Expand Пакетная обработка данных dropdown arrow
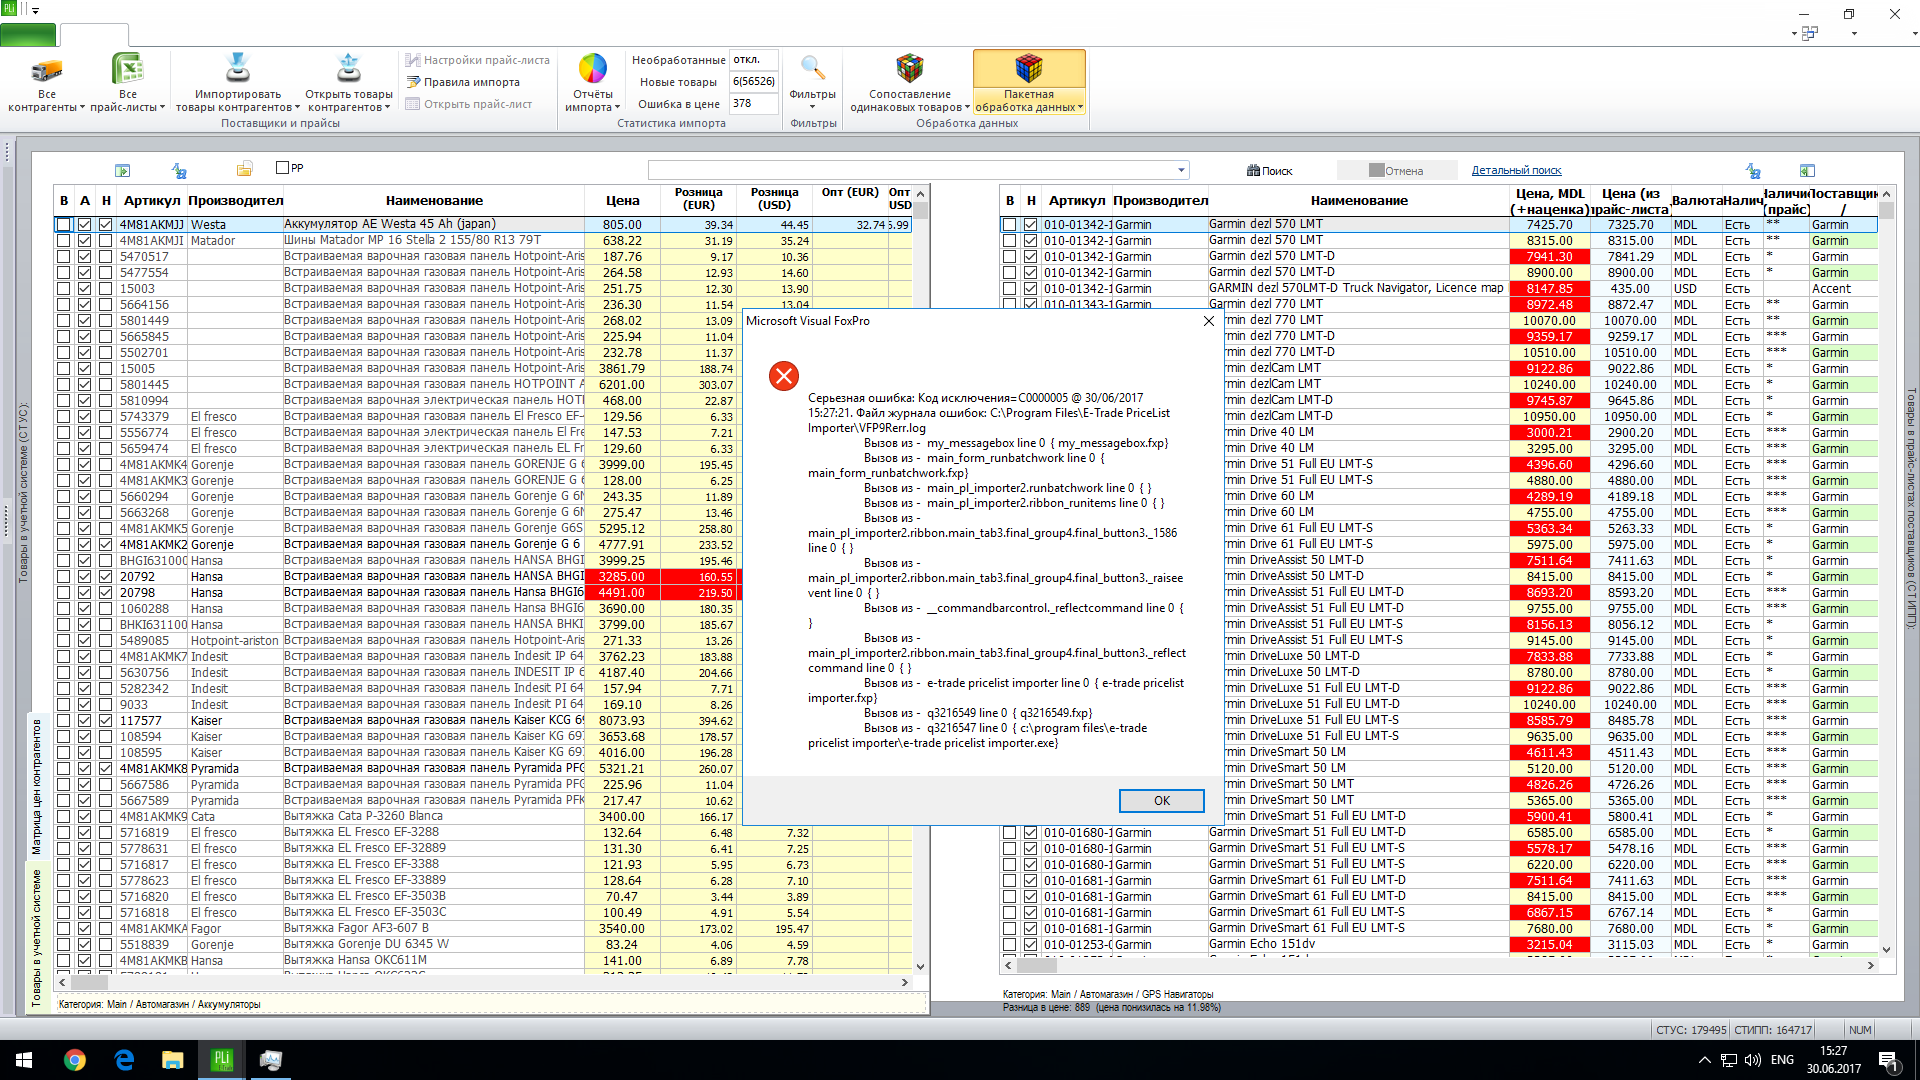 pos(1081,108)
